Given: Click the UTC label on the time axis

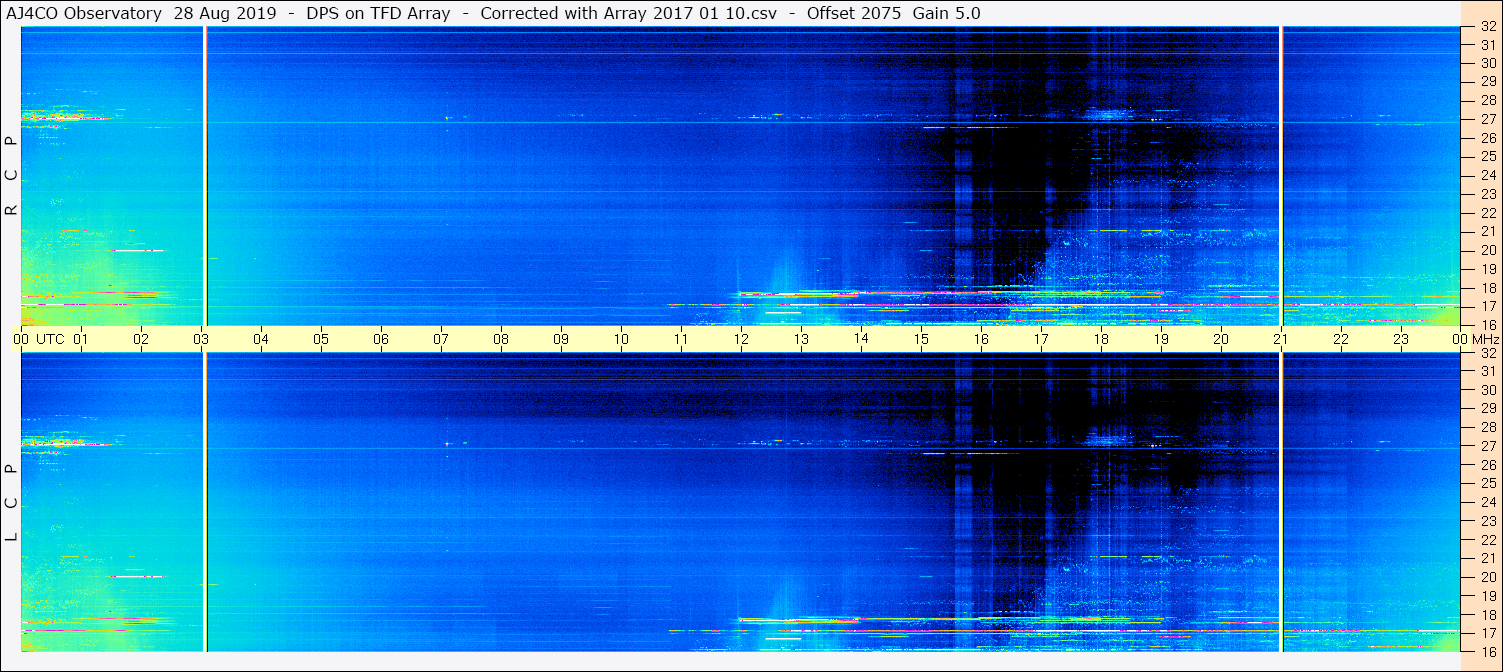Looking at the screenshot, I should 50,339.
